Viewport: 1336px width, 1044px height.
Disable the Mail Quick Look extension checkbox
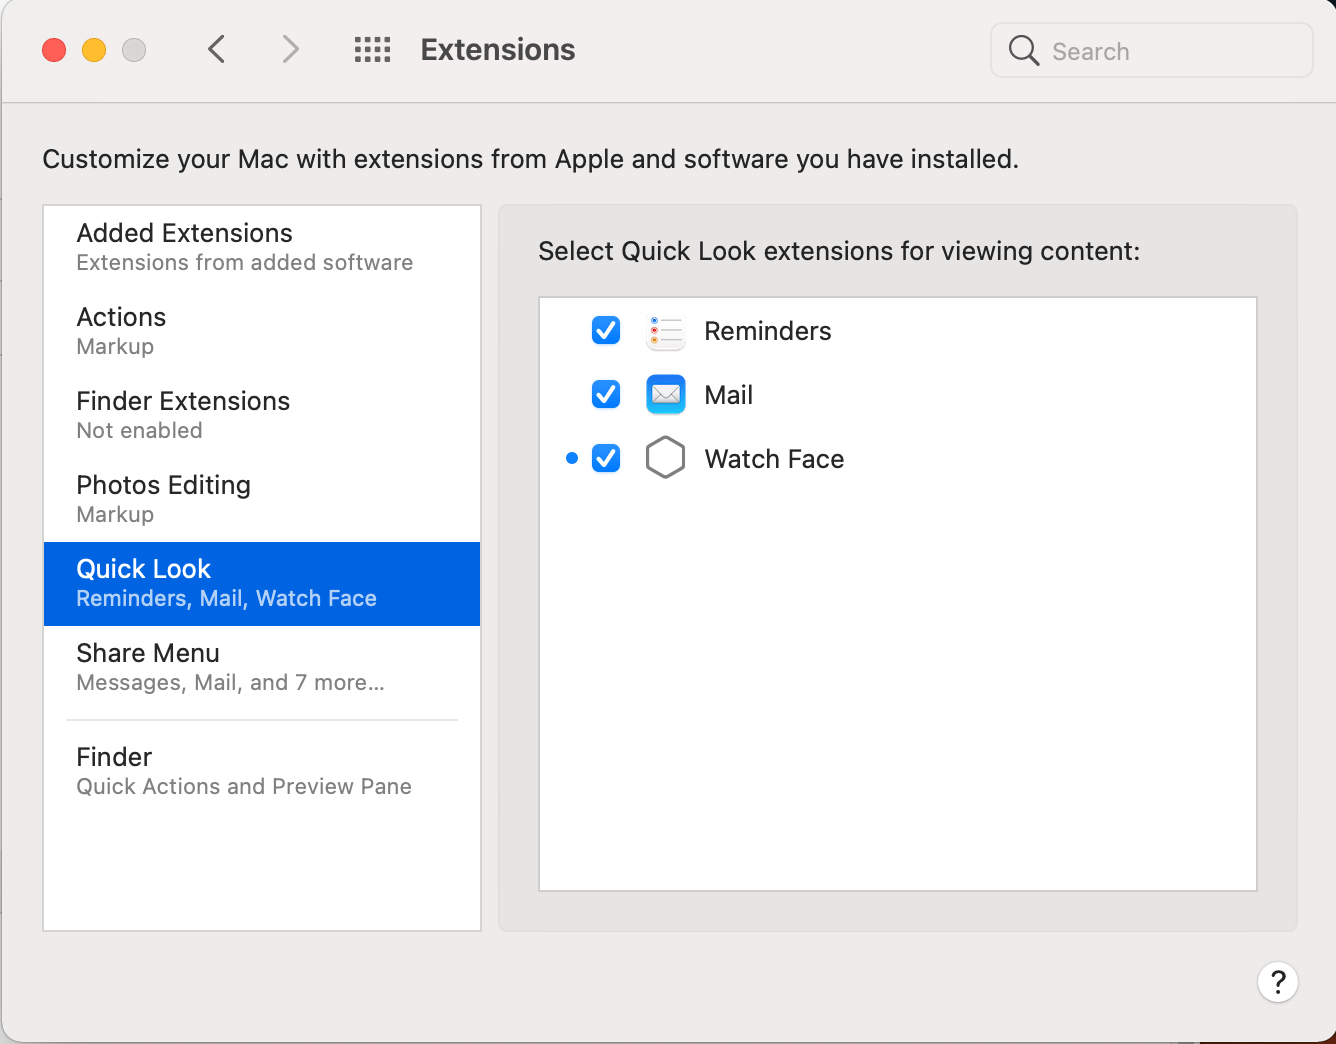[x=606, y=394]
